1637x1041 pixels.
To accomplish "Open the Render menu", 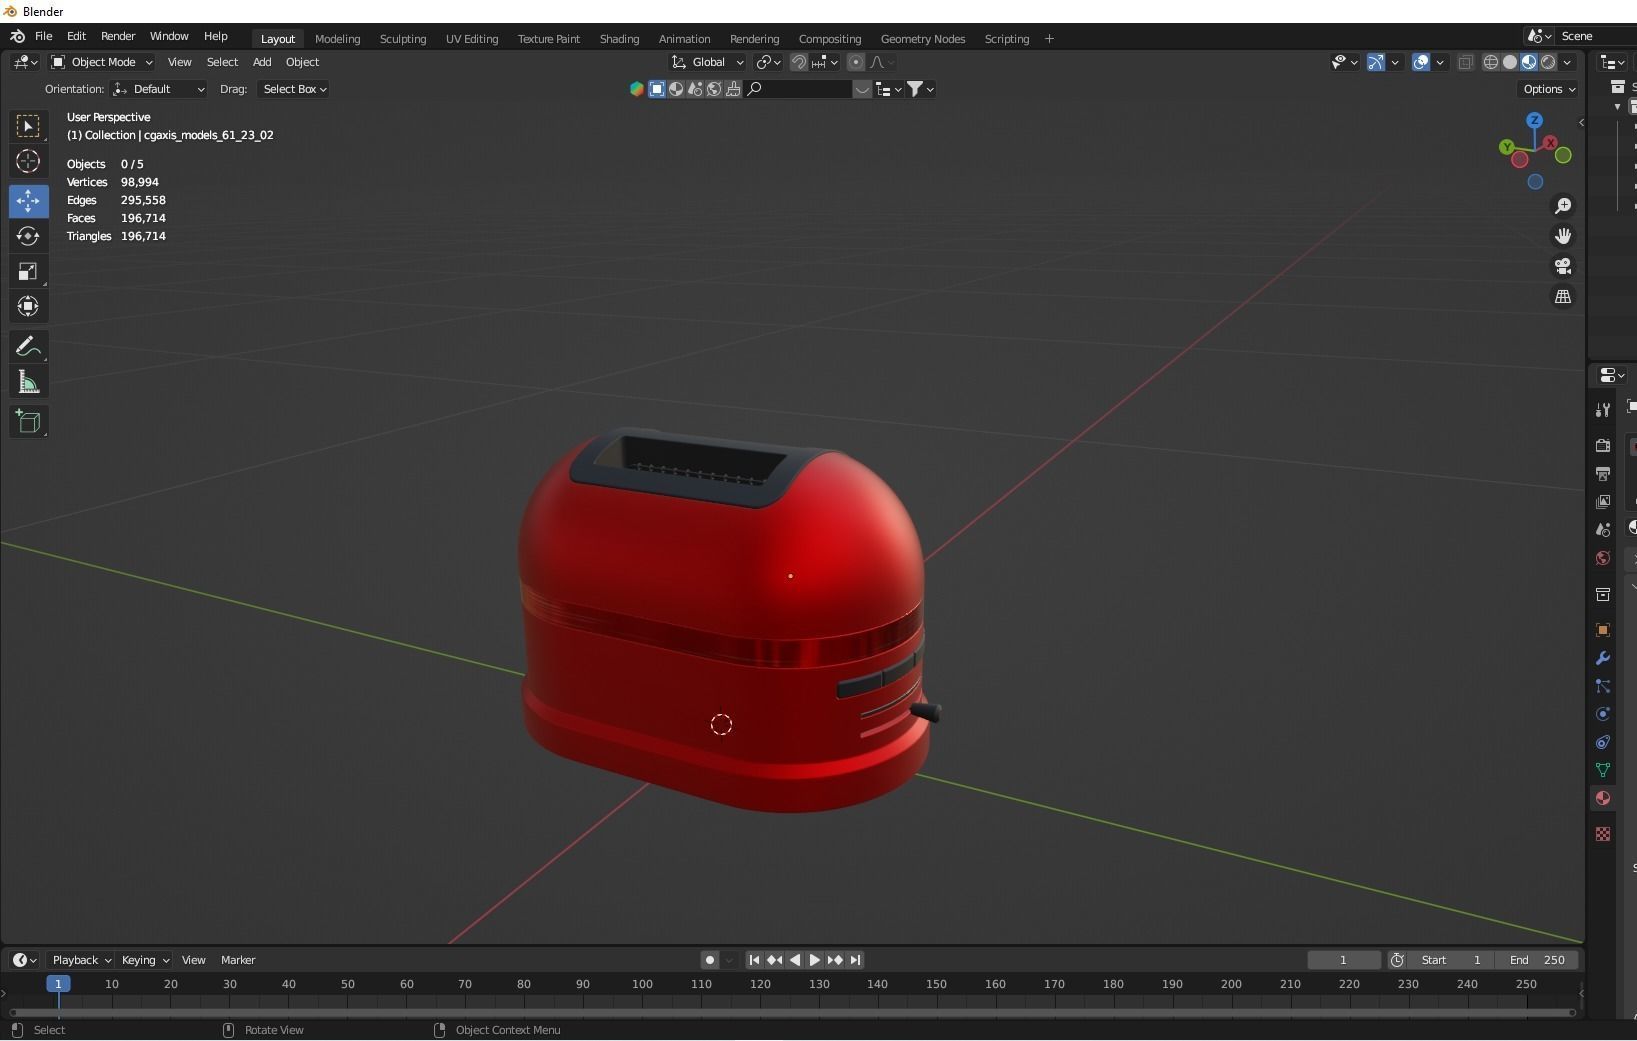I will (x=118, y=36).
